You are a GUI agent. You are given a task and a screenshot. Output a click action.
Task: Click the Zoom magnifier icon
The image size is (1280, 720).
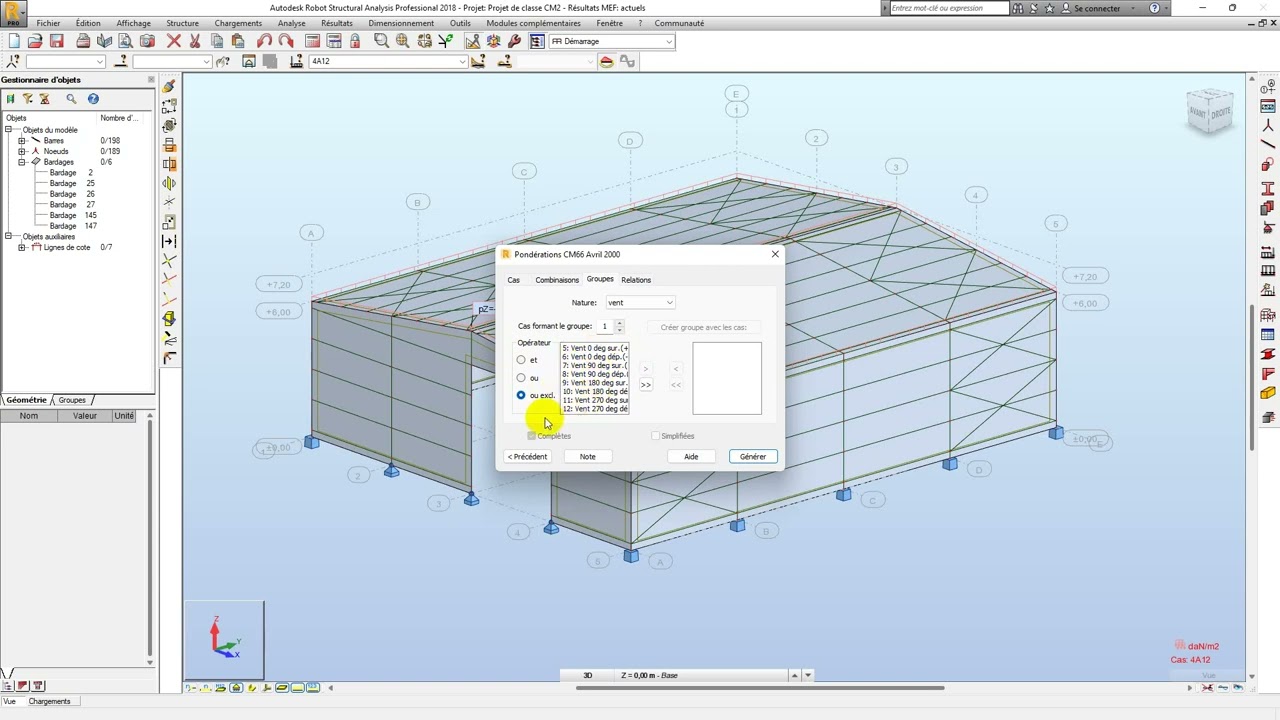click(381, 41)
